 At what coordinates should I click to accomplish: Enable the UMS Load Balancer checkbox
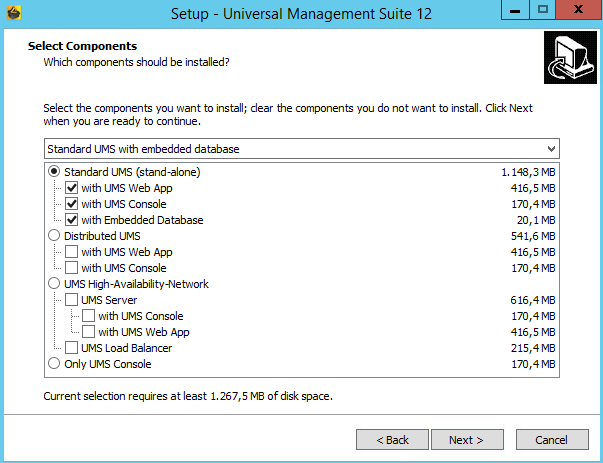[x=72, y=348]
